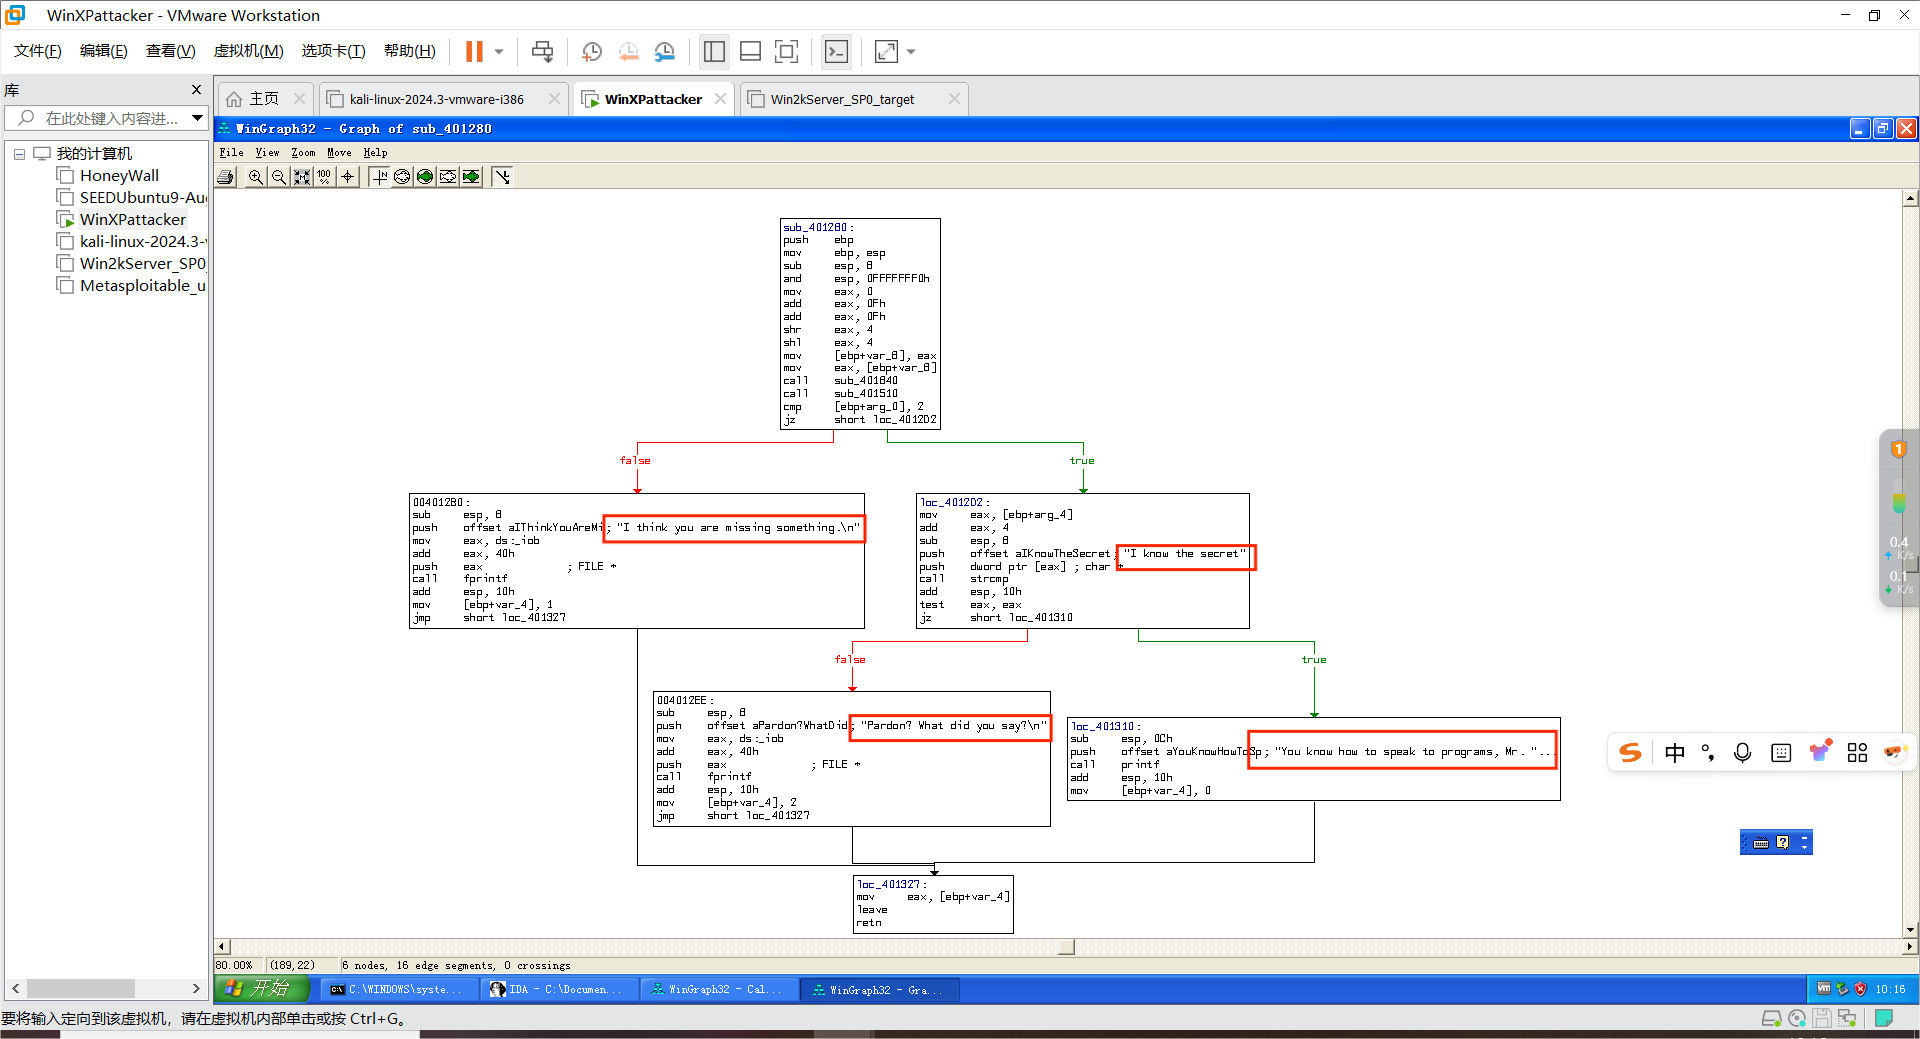This screenshot has width=1920, height=1039.
Task: Toggle the VMware library sidebar view
Action: coord(714,52)
